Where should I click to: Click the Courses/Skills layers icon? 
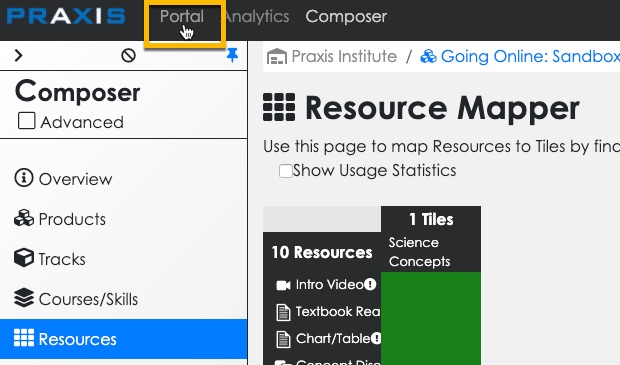pos(24,298)
